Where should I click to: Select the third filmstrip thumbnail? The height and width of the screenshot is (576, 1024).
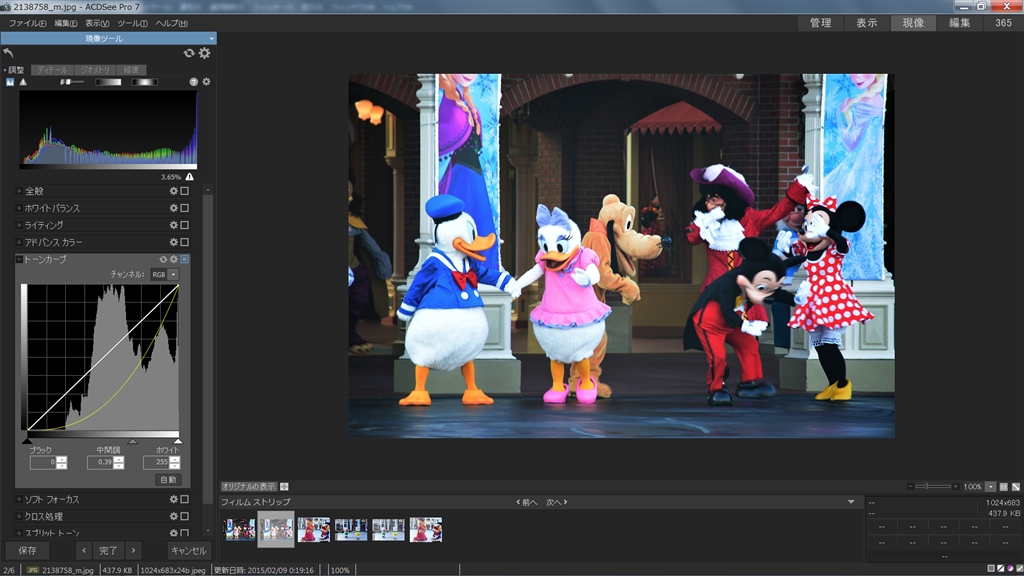[x=313, y=529]
